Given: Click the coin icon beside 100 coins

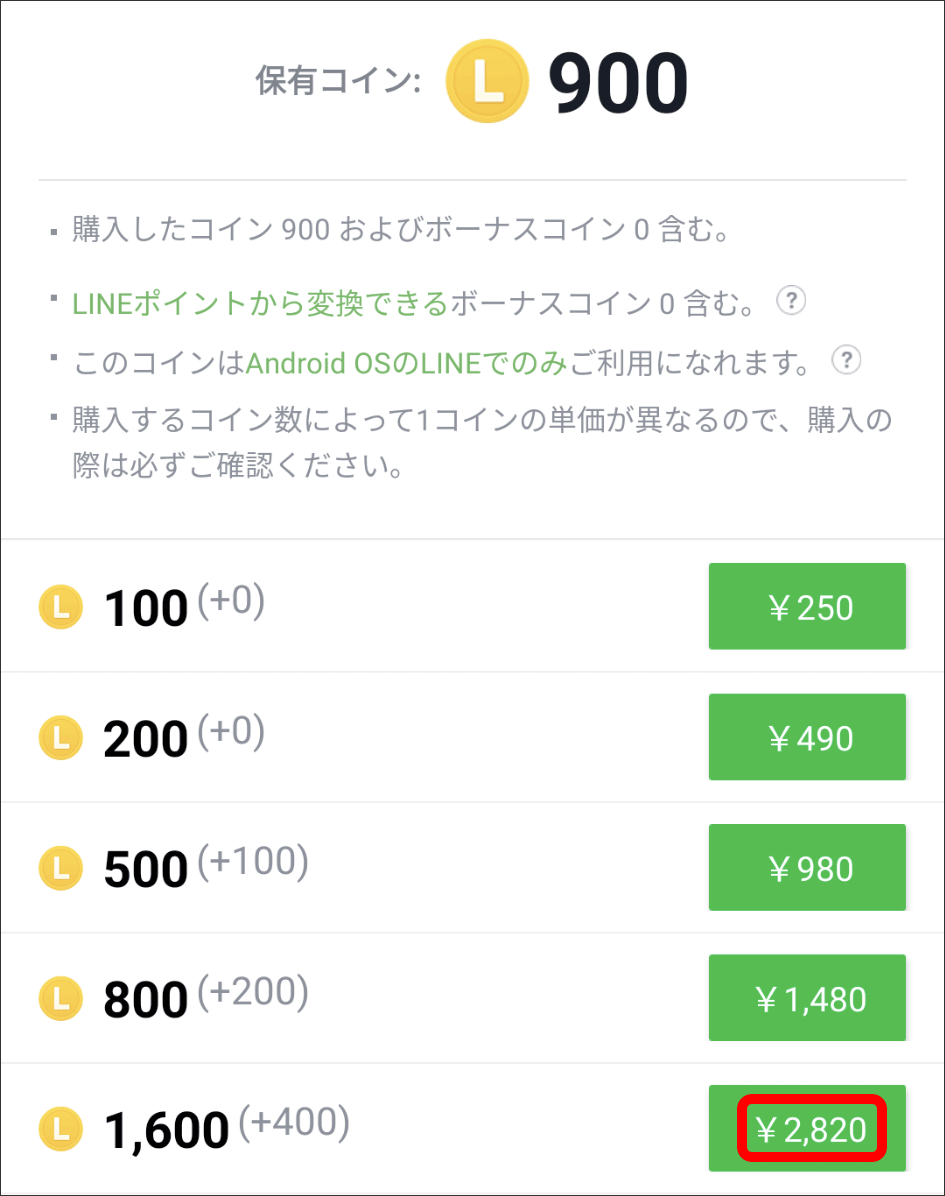Looking at the screenshot, I should pyautogui.click(x=60, y=607).
